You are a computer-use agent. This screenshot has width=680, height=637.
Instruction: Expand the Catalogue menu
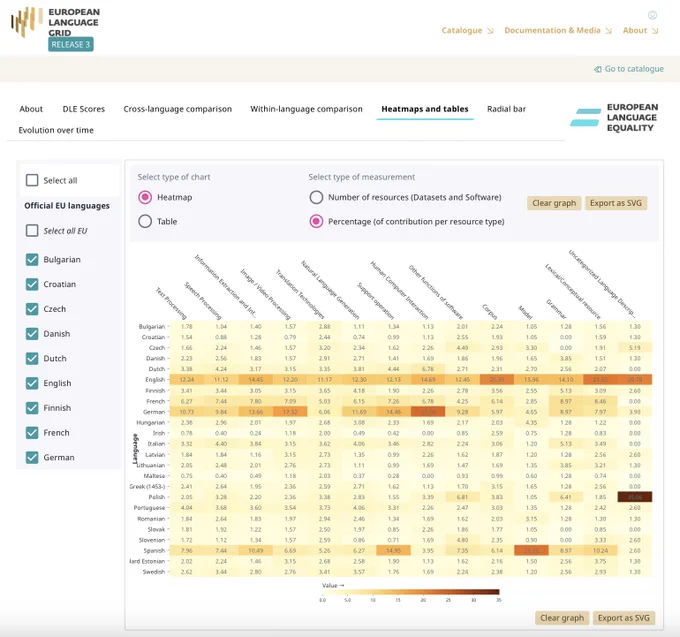click(468, 30)
